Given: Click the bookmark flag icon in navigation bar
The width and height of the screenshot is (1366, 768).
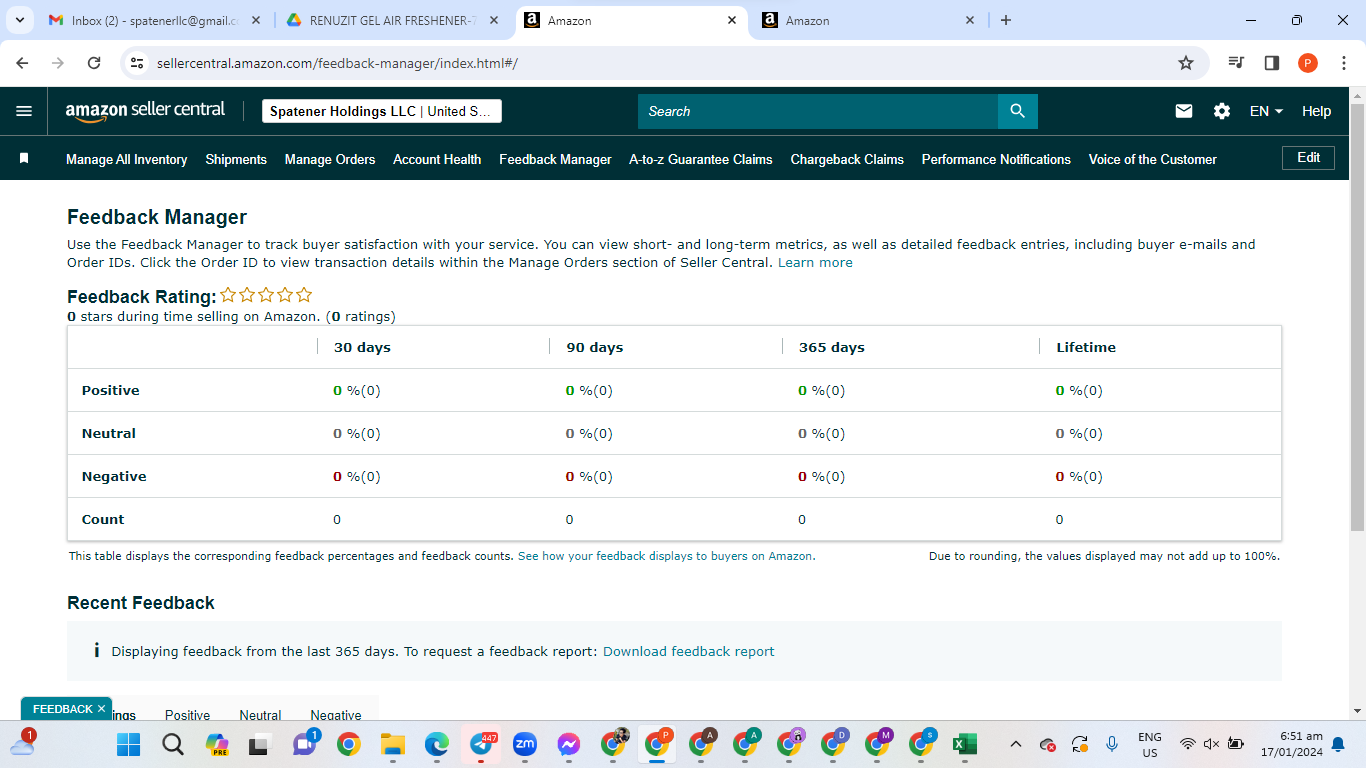Looking at the screenshot, I should click(x=24, y=159).
